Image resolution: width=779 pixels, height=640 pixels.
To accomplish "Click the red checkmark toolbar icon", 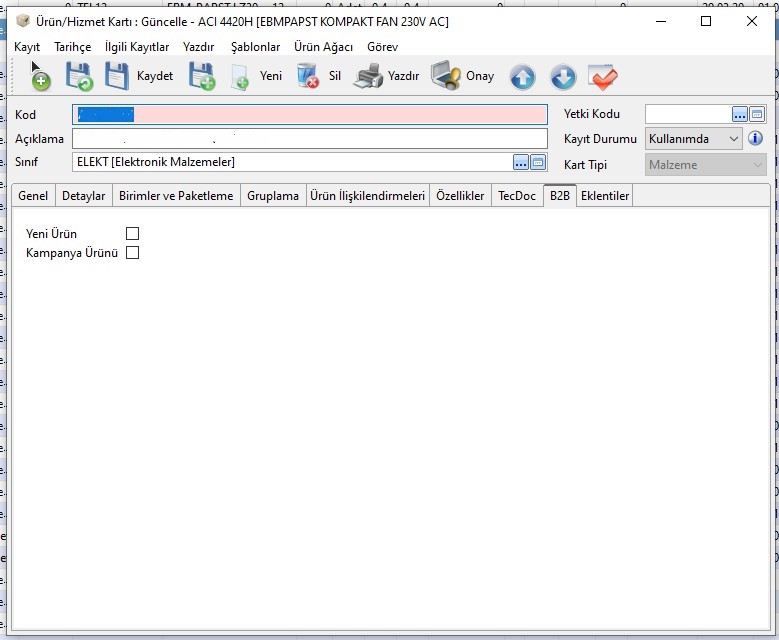I will tap(603, 77).
